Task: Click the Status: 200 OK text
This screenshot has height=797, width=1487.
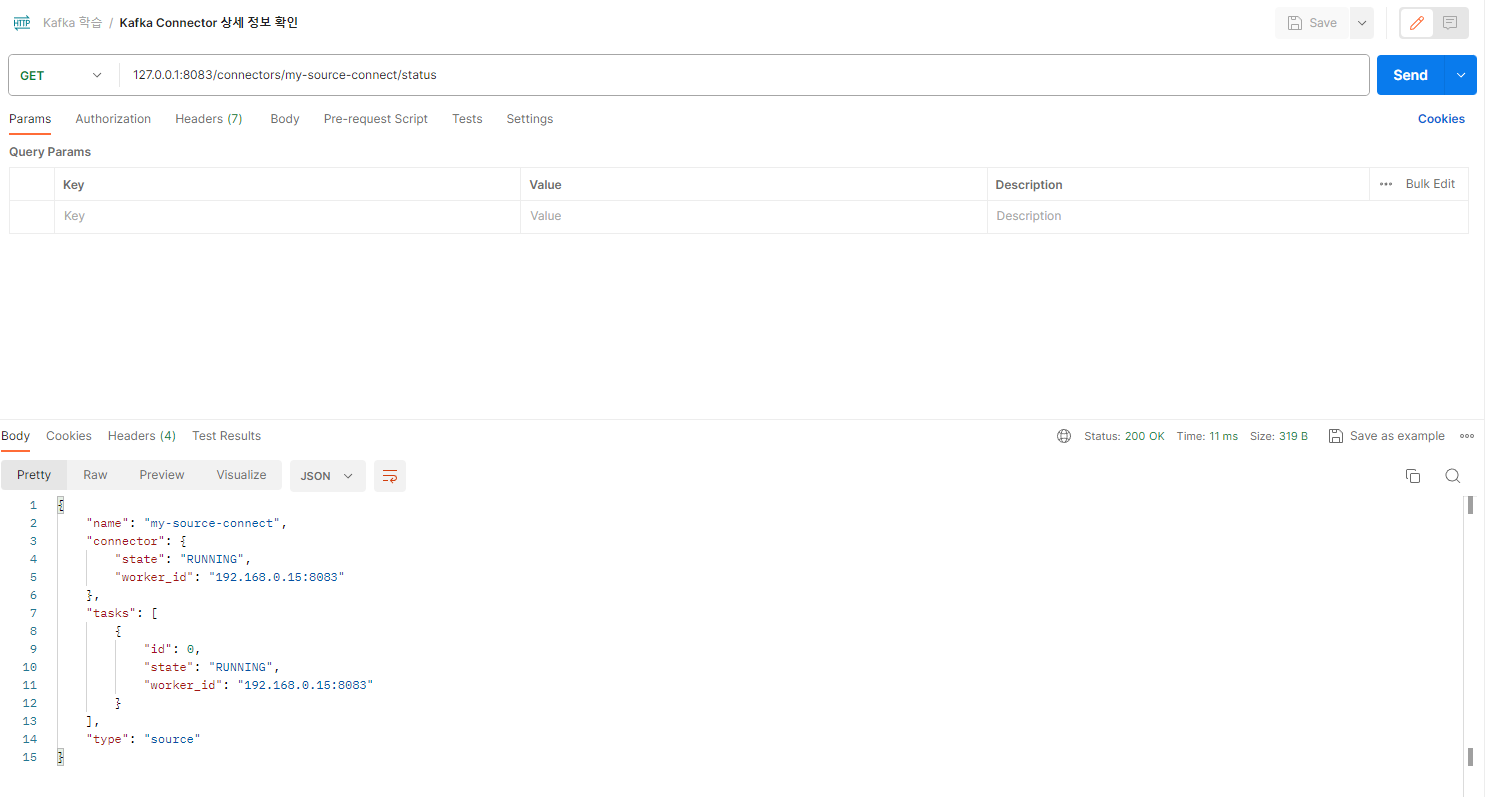Action: point(1124,436)
